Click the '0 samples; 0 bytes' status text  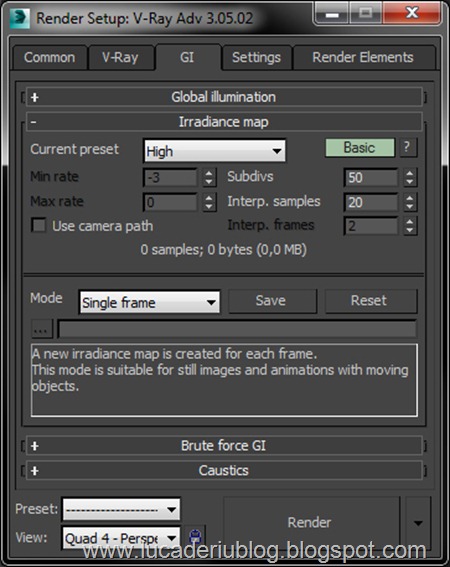(x=224, y=250)
